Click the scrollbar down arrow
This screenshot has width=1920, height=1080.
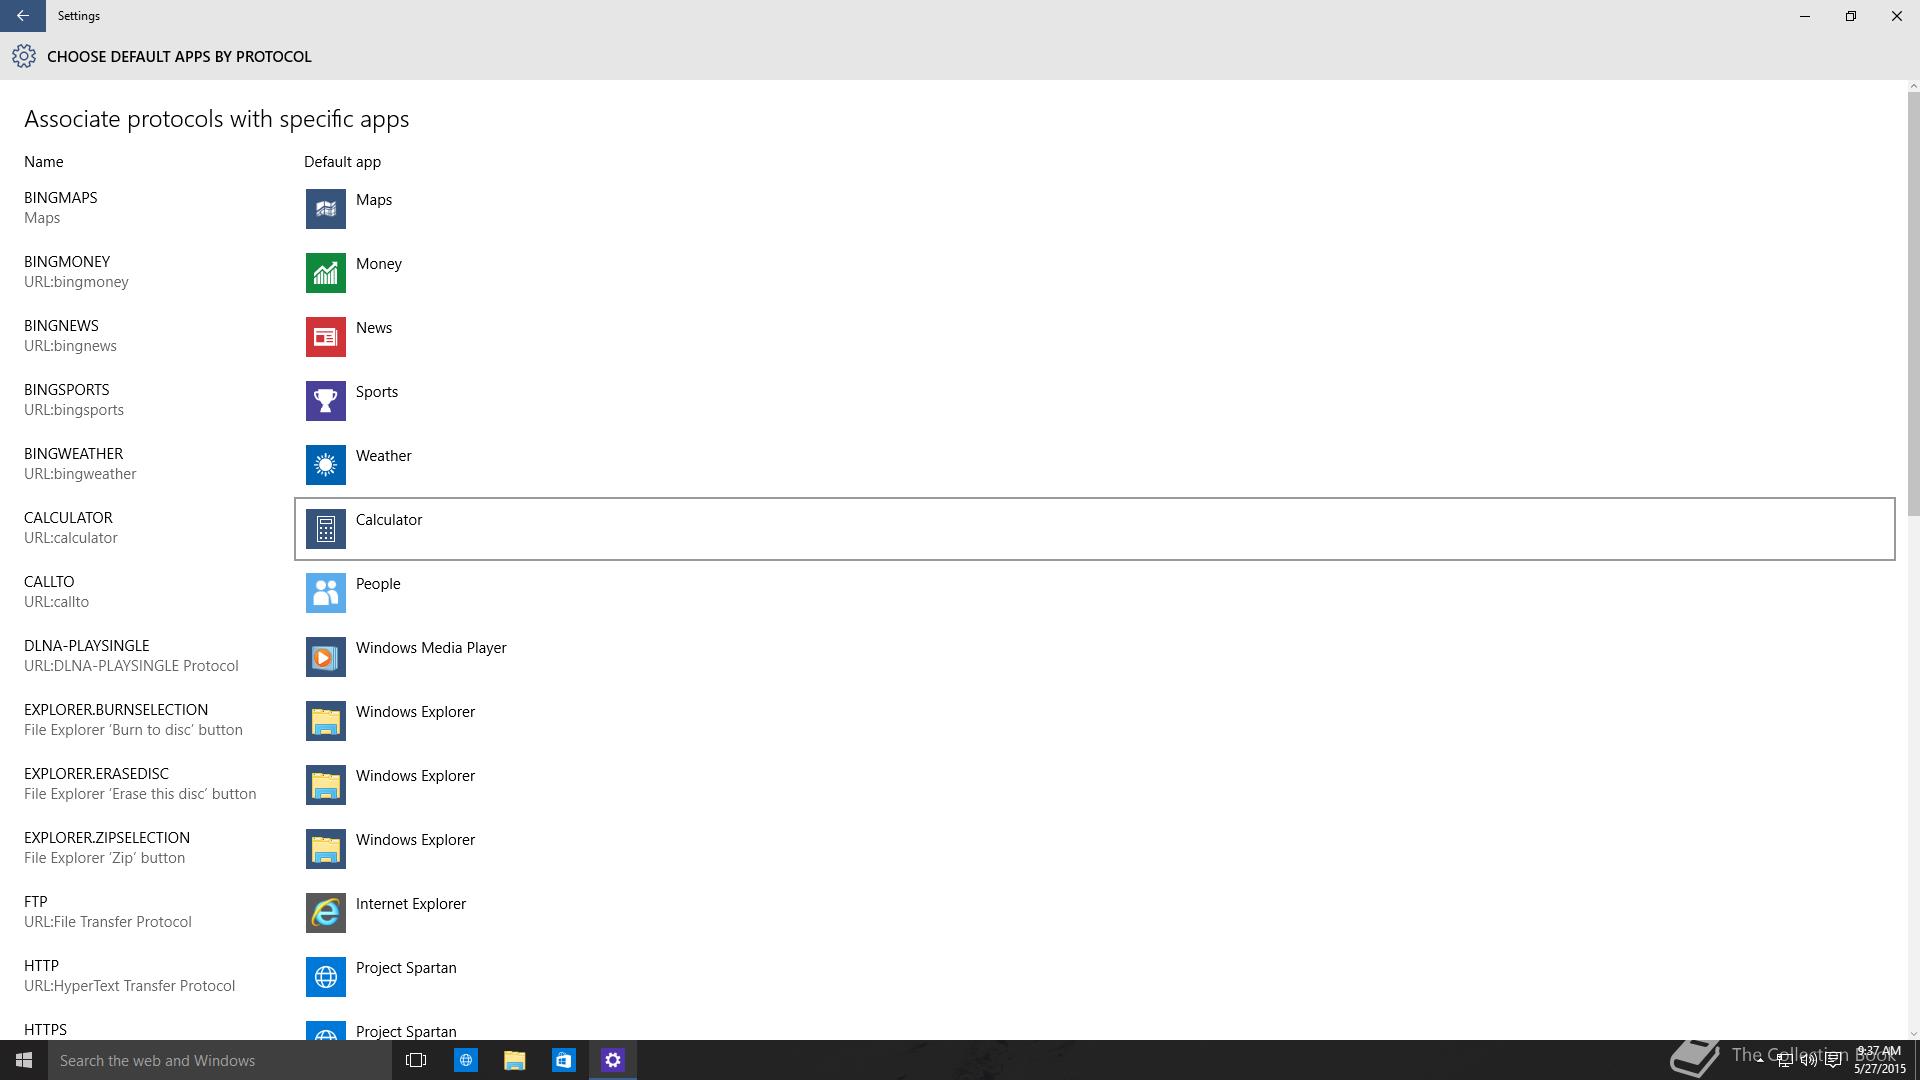tap(1914, 1034)
